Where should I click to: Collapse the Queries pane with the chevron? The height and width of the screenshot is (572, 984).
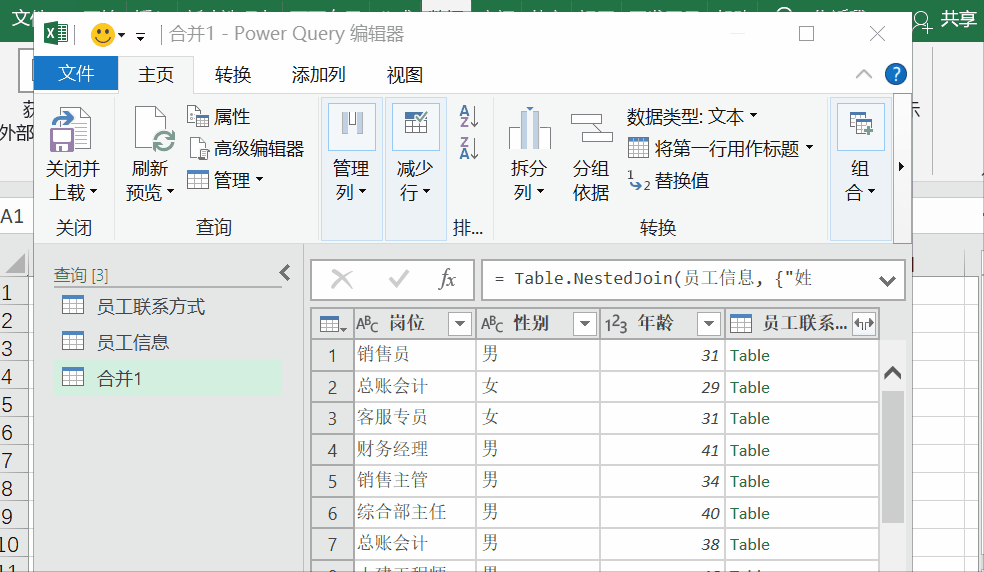click(x=285, y=273)
